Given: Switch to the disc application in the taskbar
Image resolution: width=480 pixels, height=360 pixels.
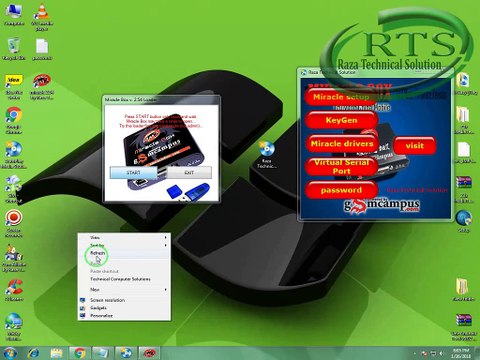Looking at the screenshot, I should pyautogui.click(x=126, y=353).
